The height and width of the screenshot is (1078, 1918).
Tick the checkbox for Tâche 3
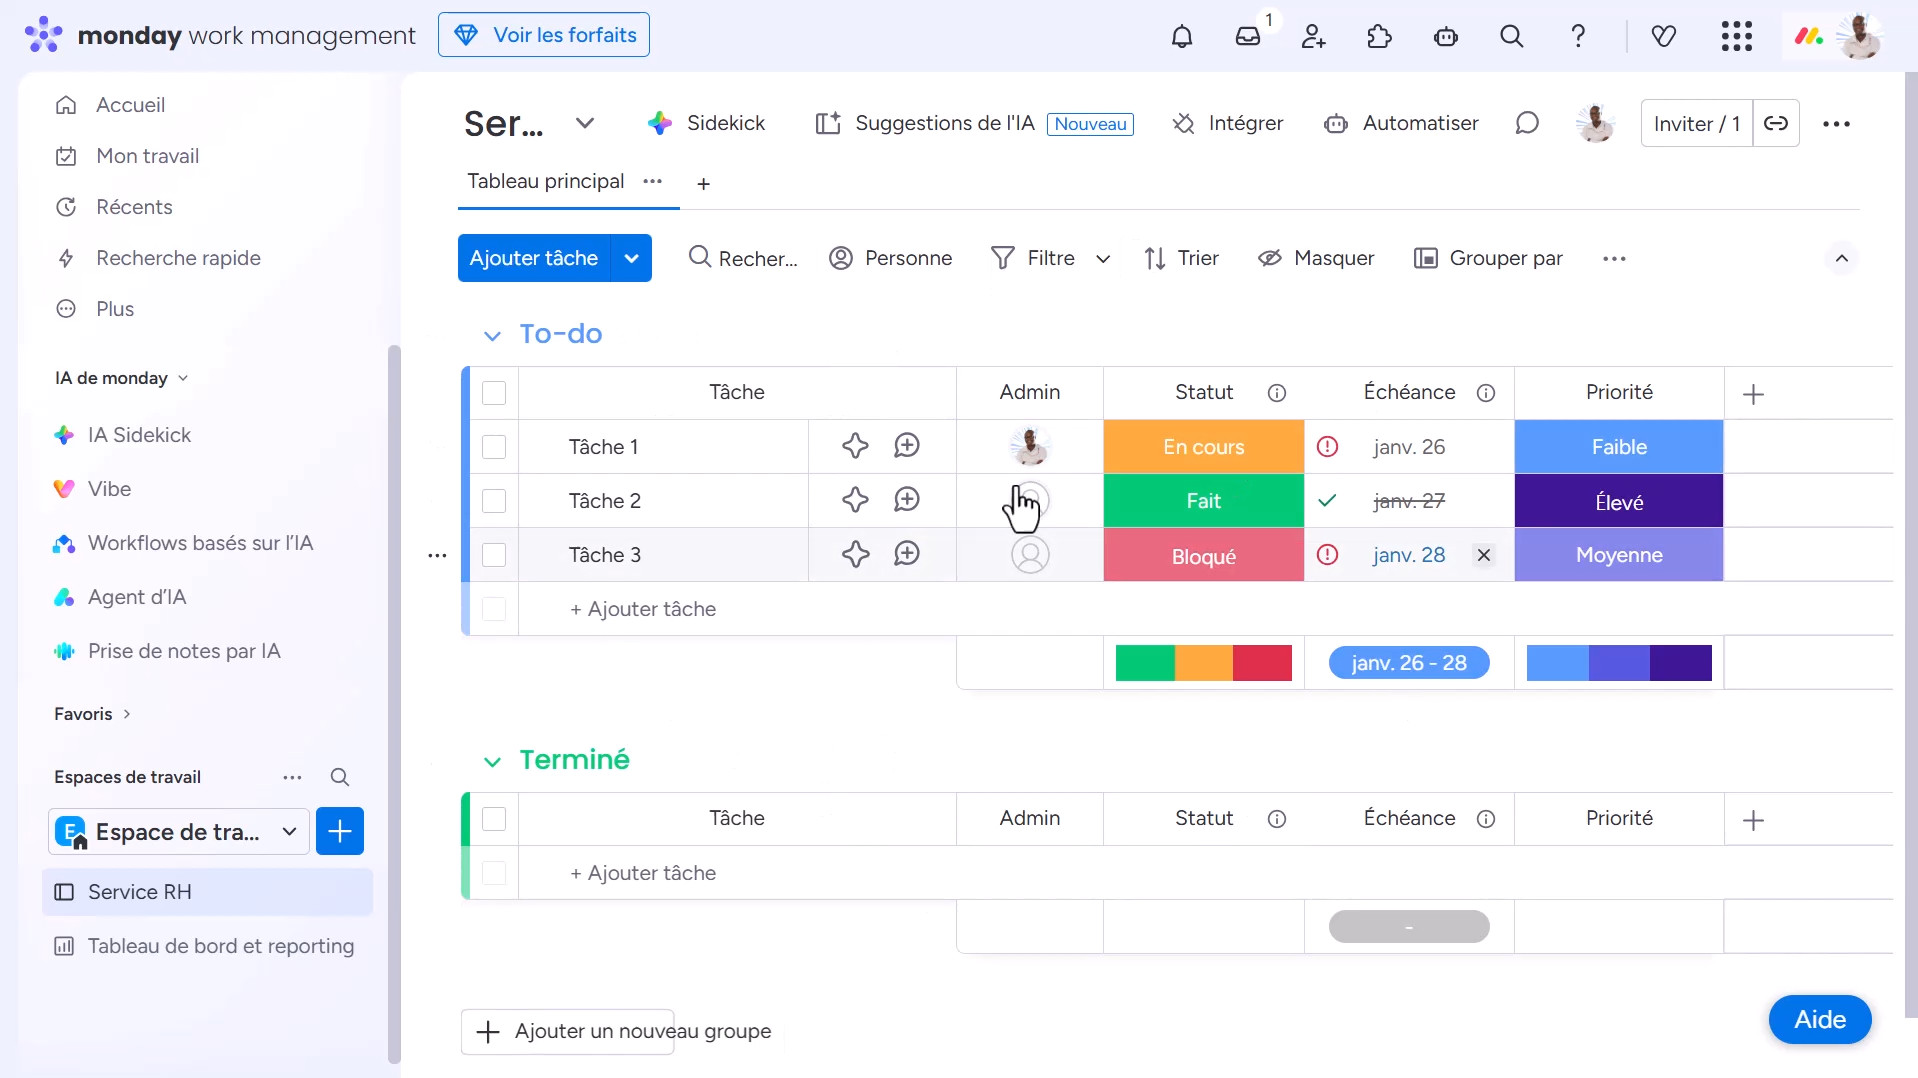(x=494, y=555)
